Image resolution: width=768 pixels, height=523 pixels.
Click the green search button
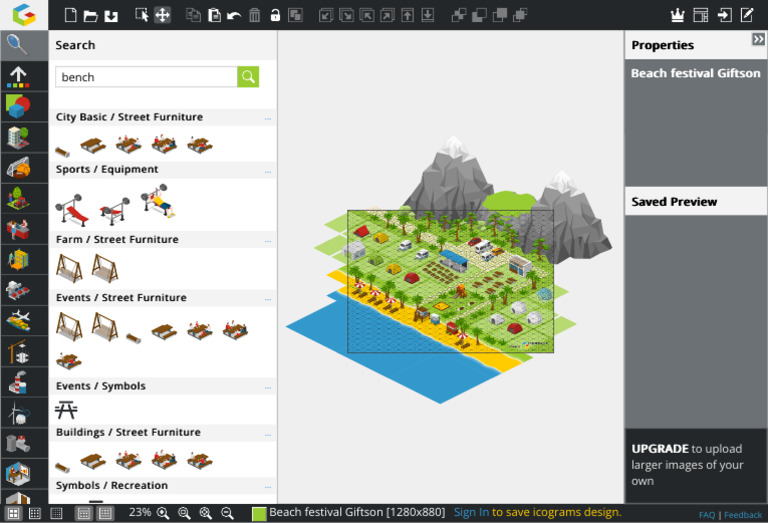click(248, 77)
